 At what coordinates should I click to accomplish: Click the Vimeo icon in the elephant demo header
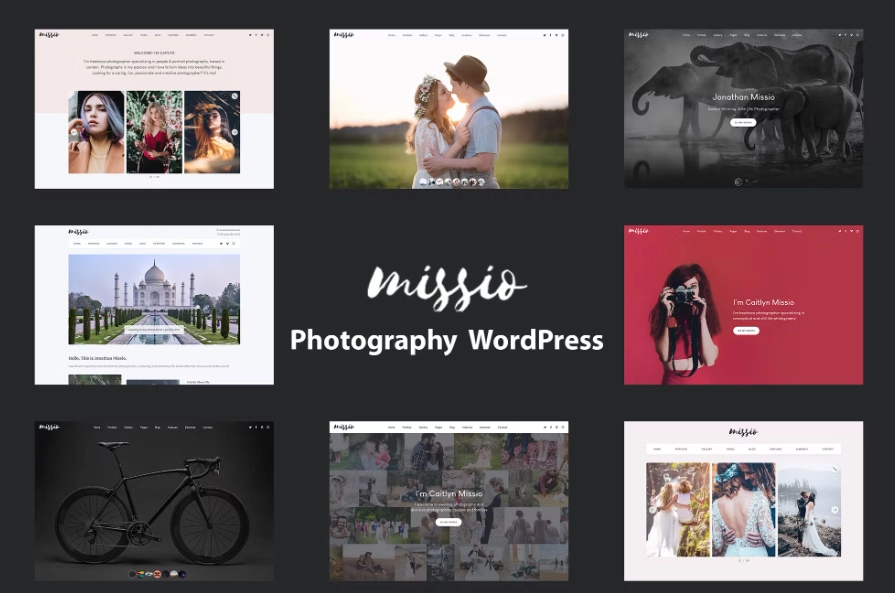[x=852, y=35]
